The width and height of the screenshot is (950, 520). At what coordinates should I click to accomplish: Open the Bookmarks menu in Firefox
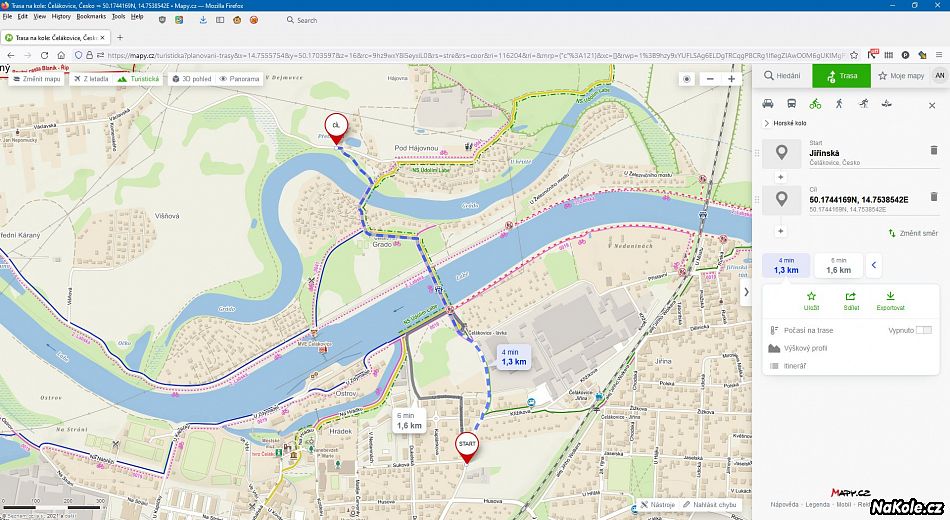pyautogui.click(x=91, y=17)
